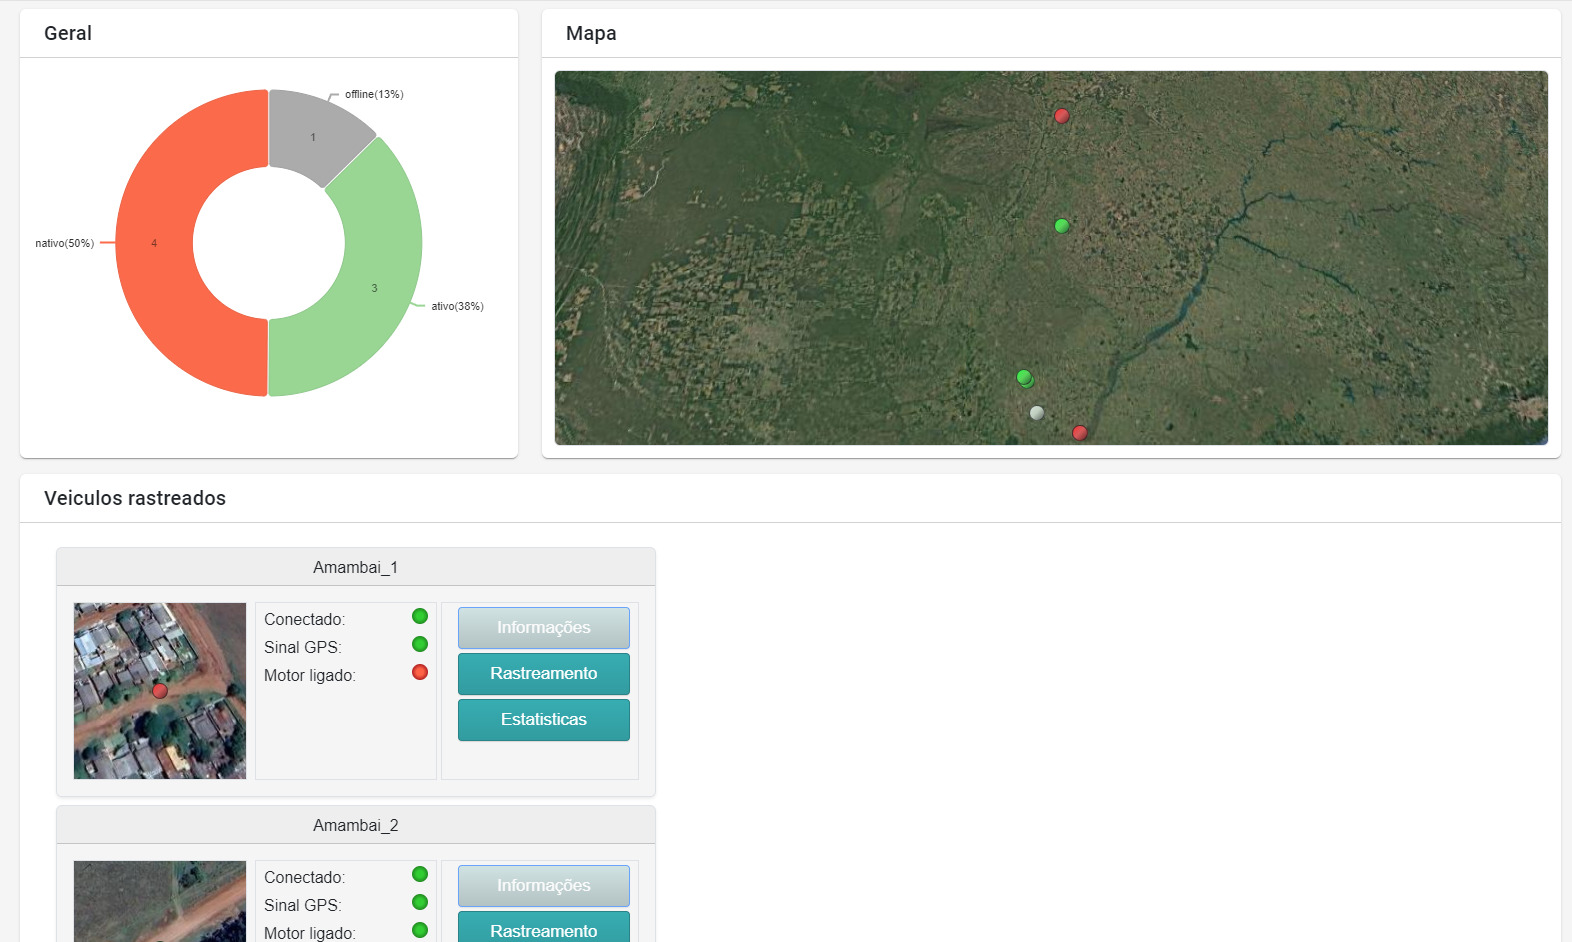The height and width of the screenshot is (942, 1572).
Task: Click Amambai_1 Conectado green status indicator
Action: pos(420,616)
